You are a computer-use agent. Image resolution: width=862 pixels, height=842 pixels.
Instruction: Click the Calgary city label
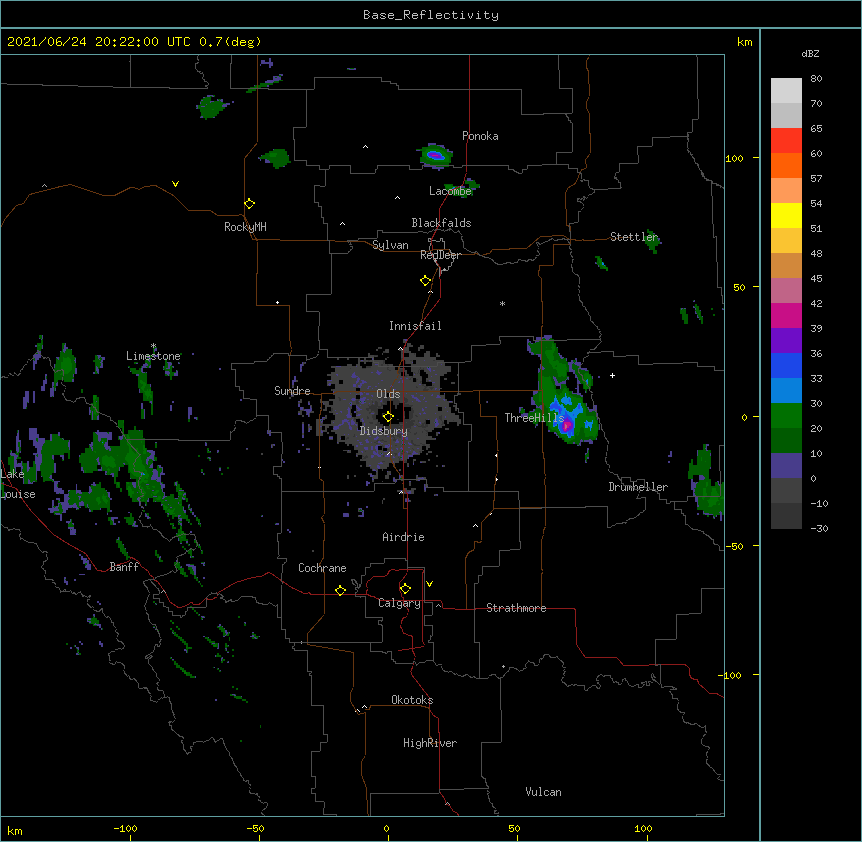[x=399, y=603]
